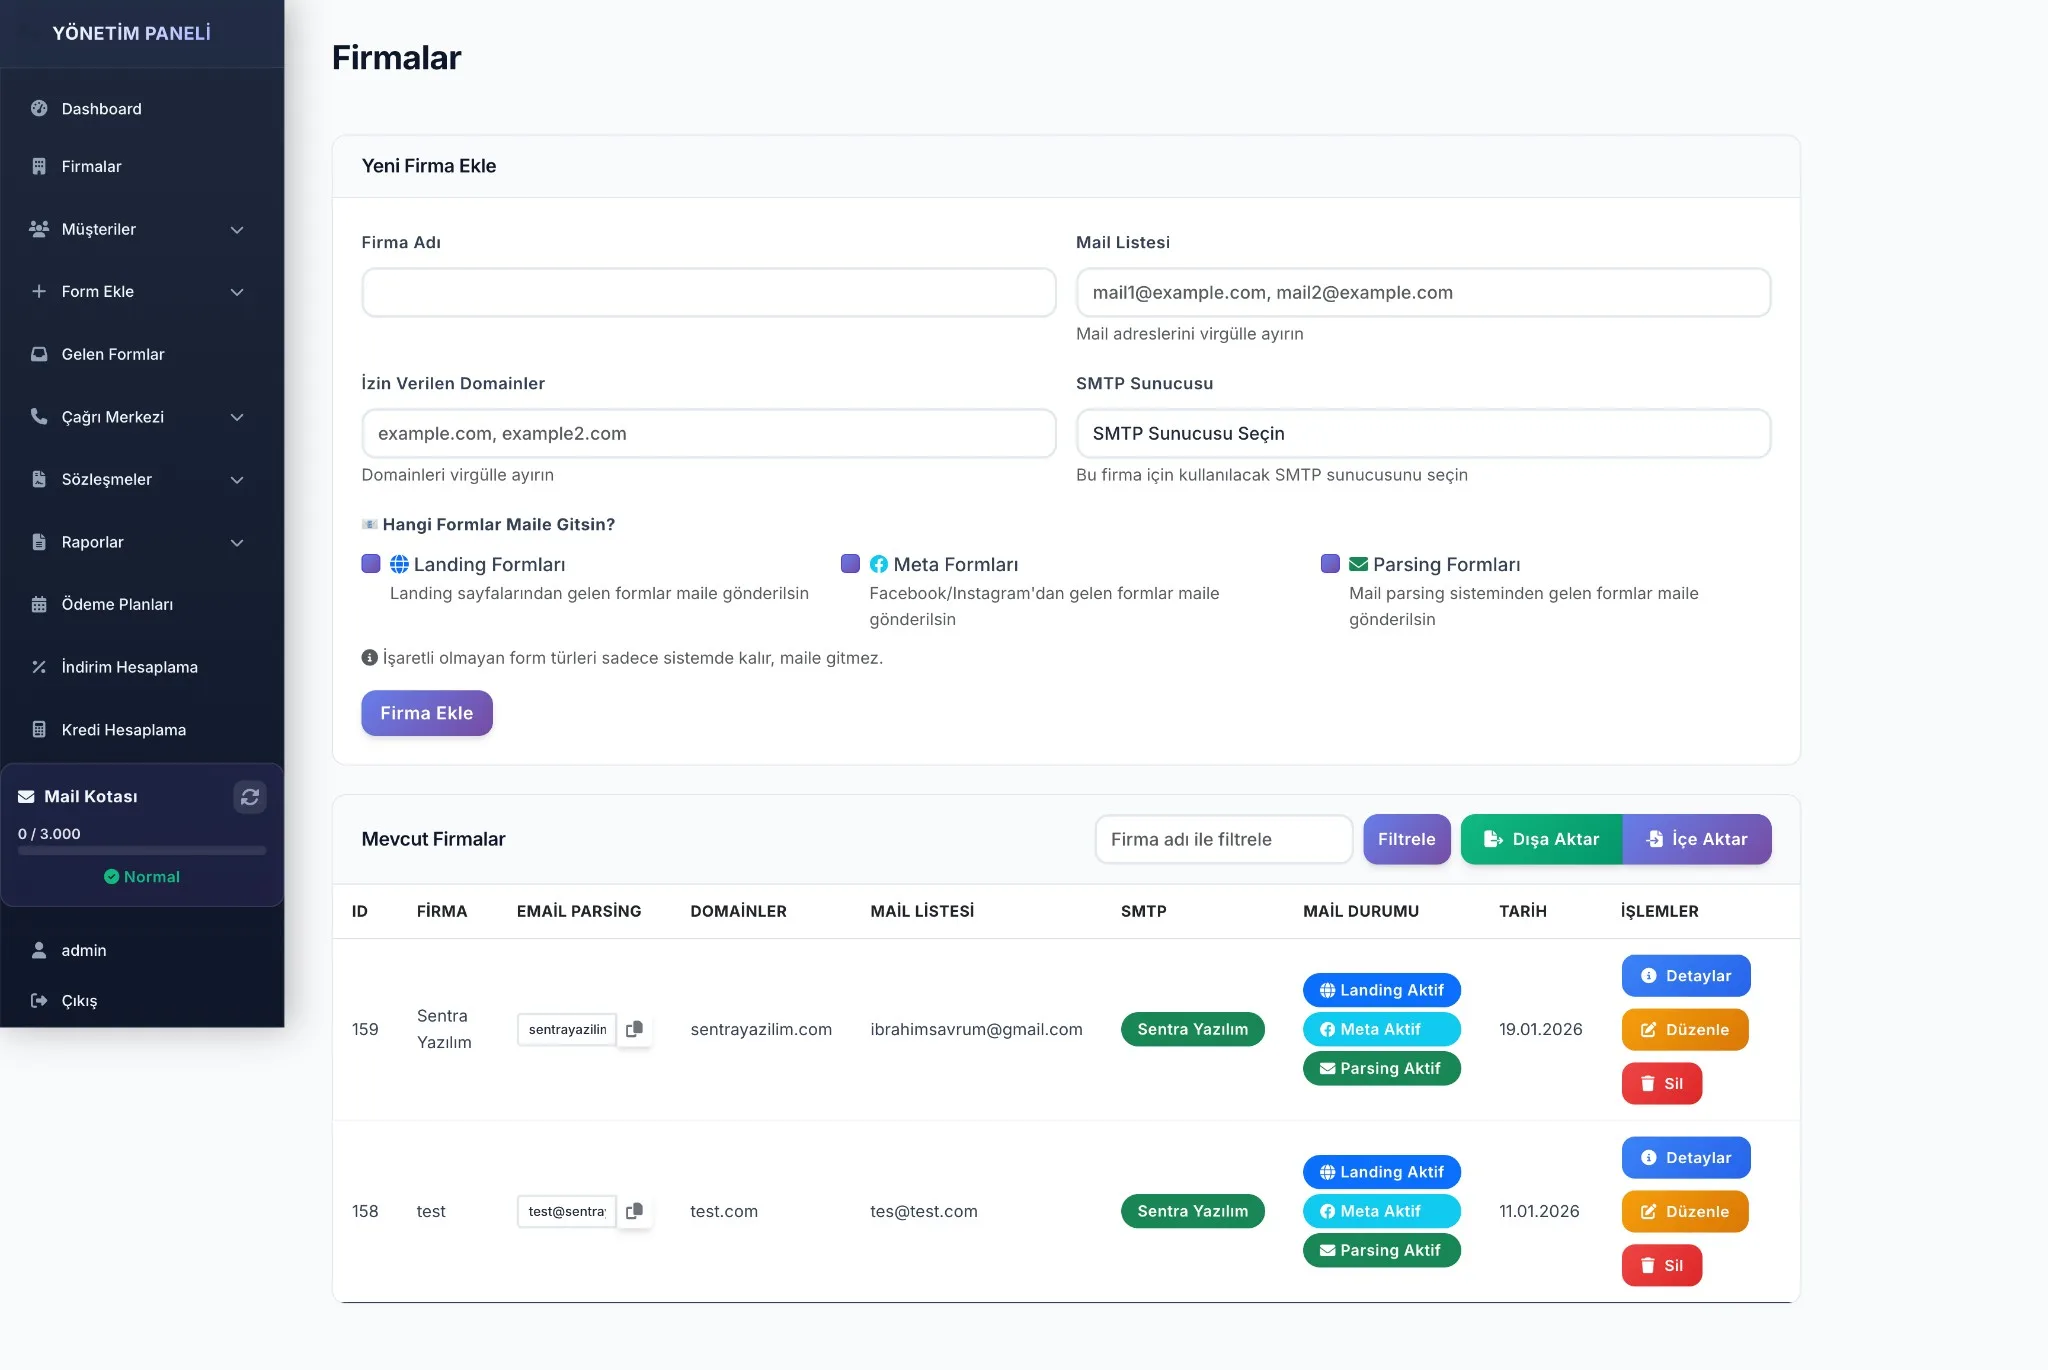The width and height of the screenshot is (2048, 1370).
Task: Copy the test@sentra parsing email address
Action: pyautogui.click(x=634, y=1211)
